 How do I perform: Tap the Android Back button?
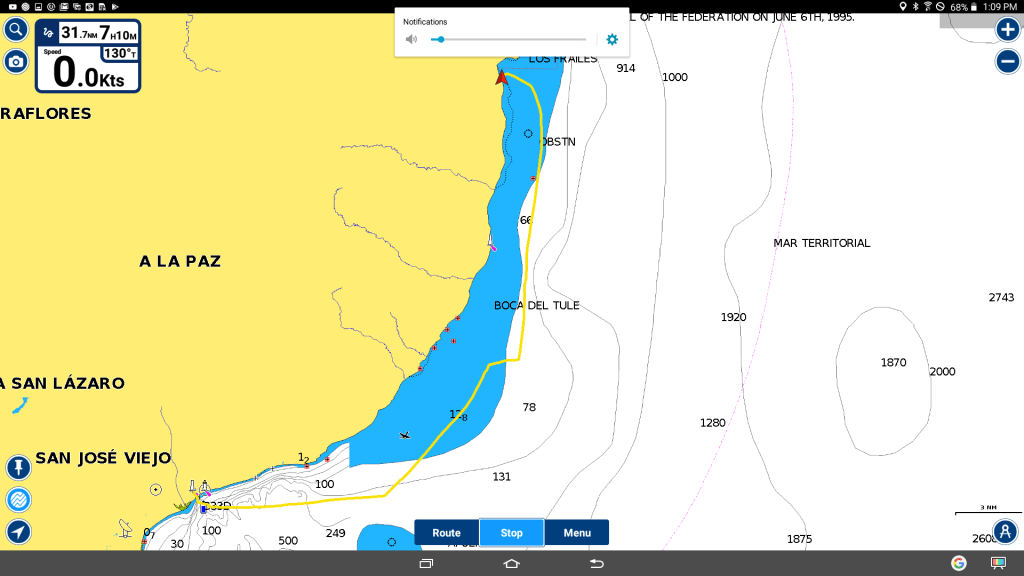coord(597,564)
